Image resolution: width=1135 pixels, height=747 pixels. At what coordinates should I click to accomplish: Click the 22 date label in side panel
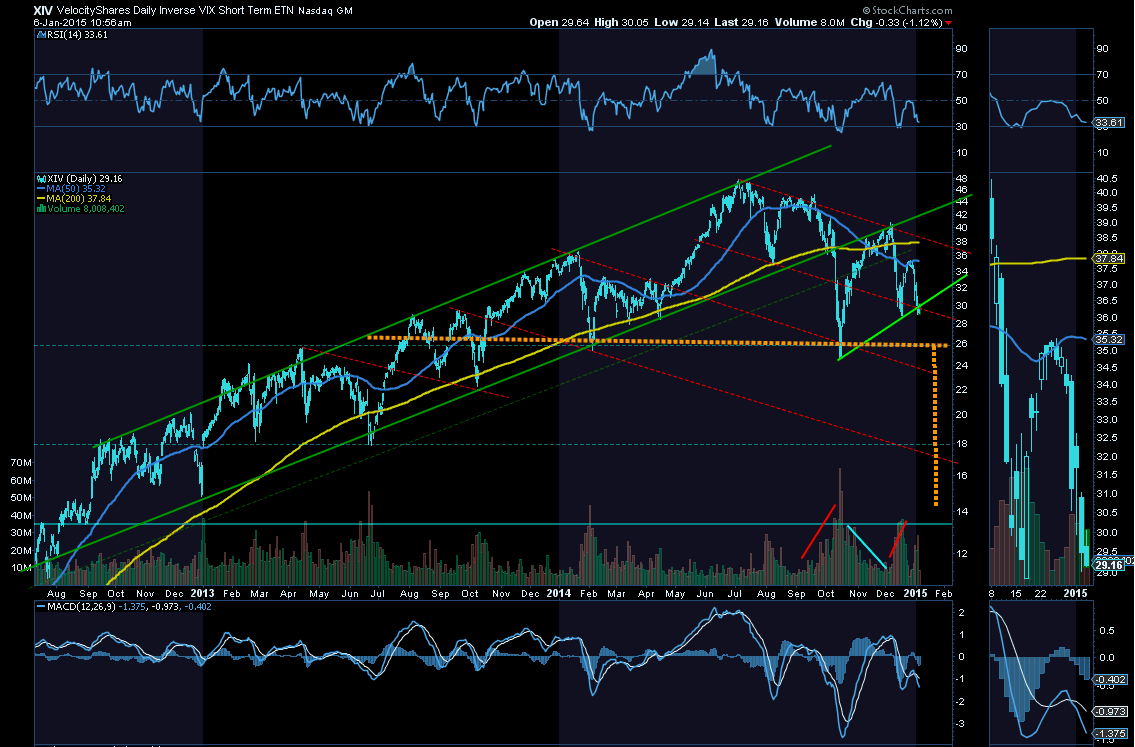(x=1040, y=593)
